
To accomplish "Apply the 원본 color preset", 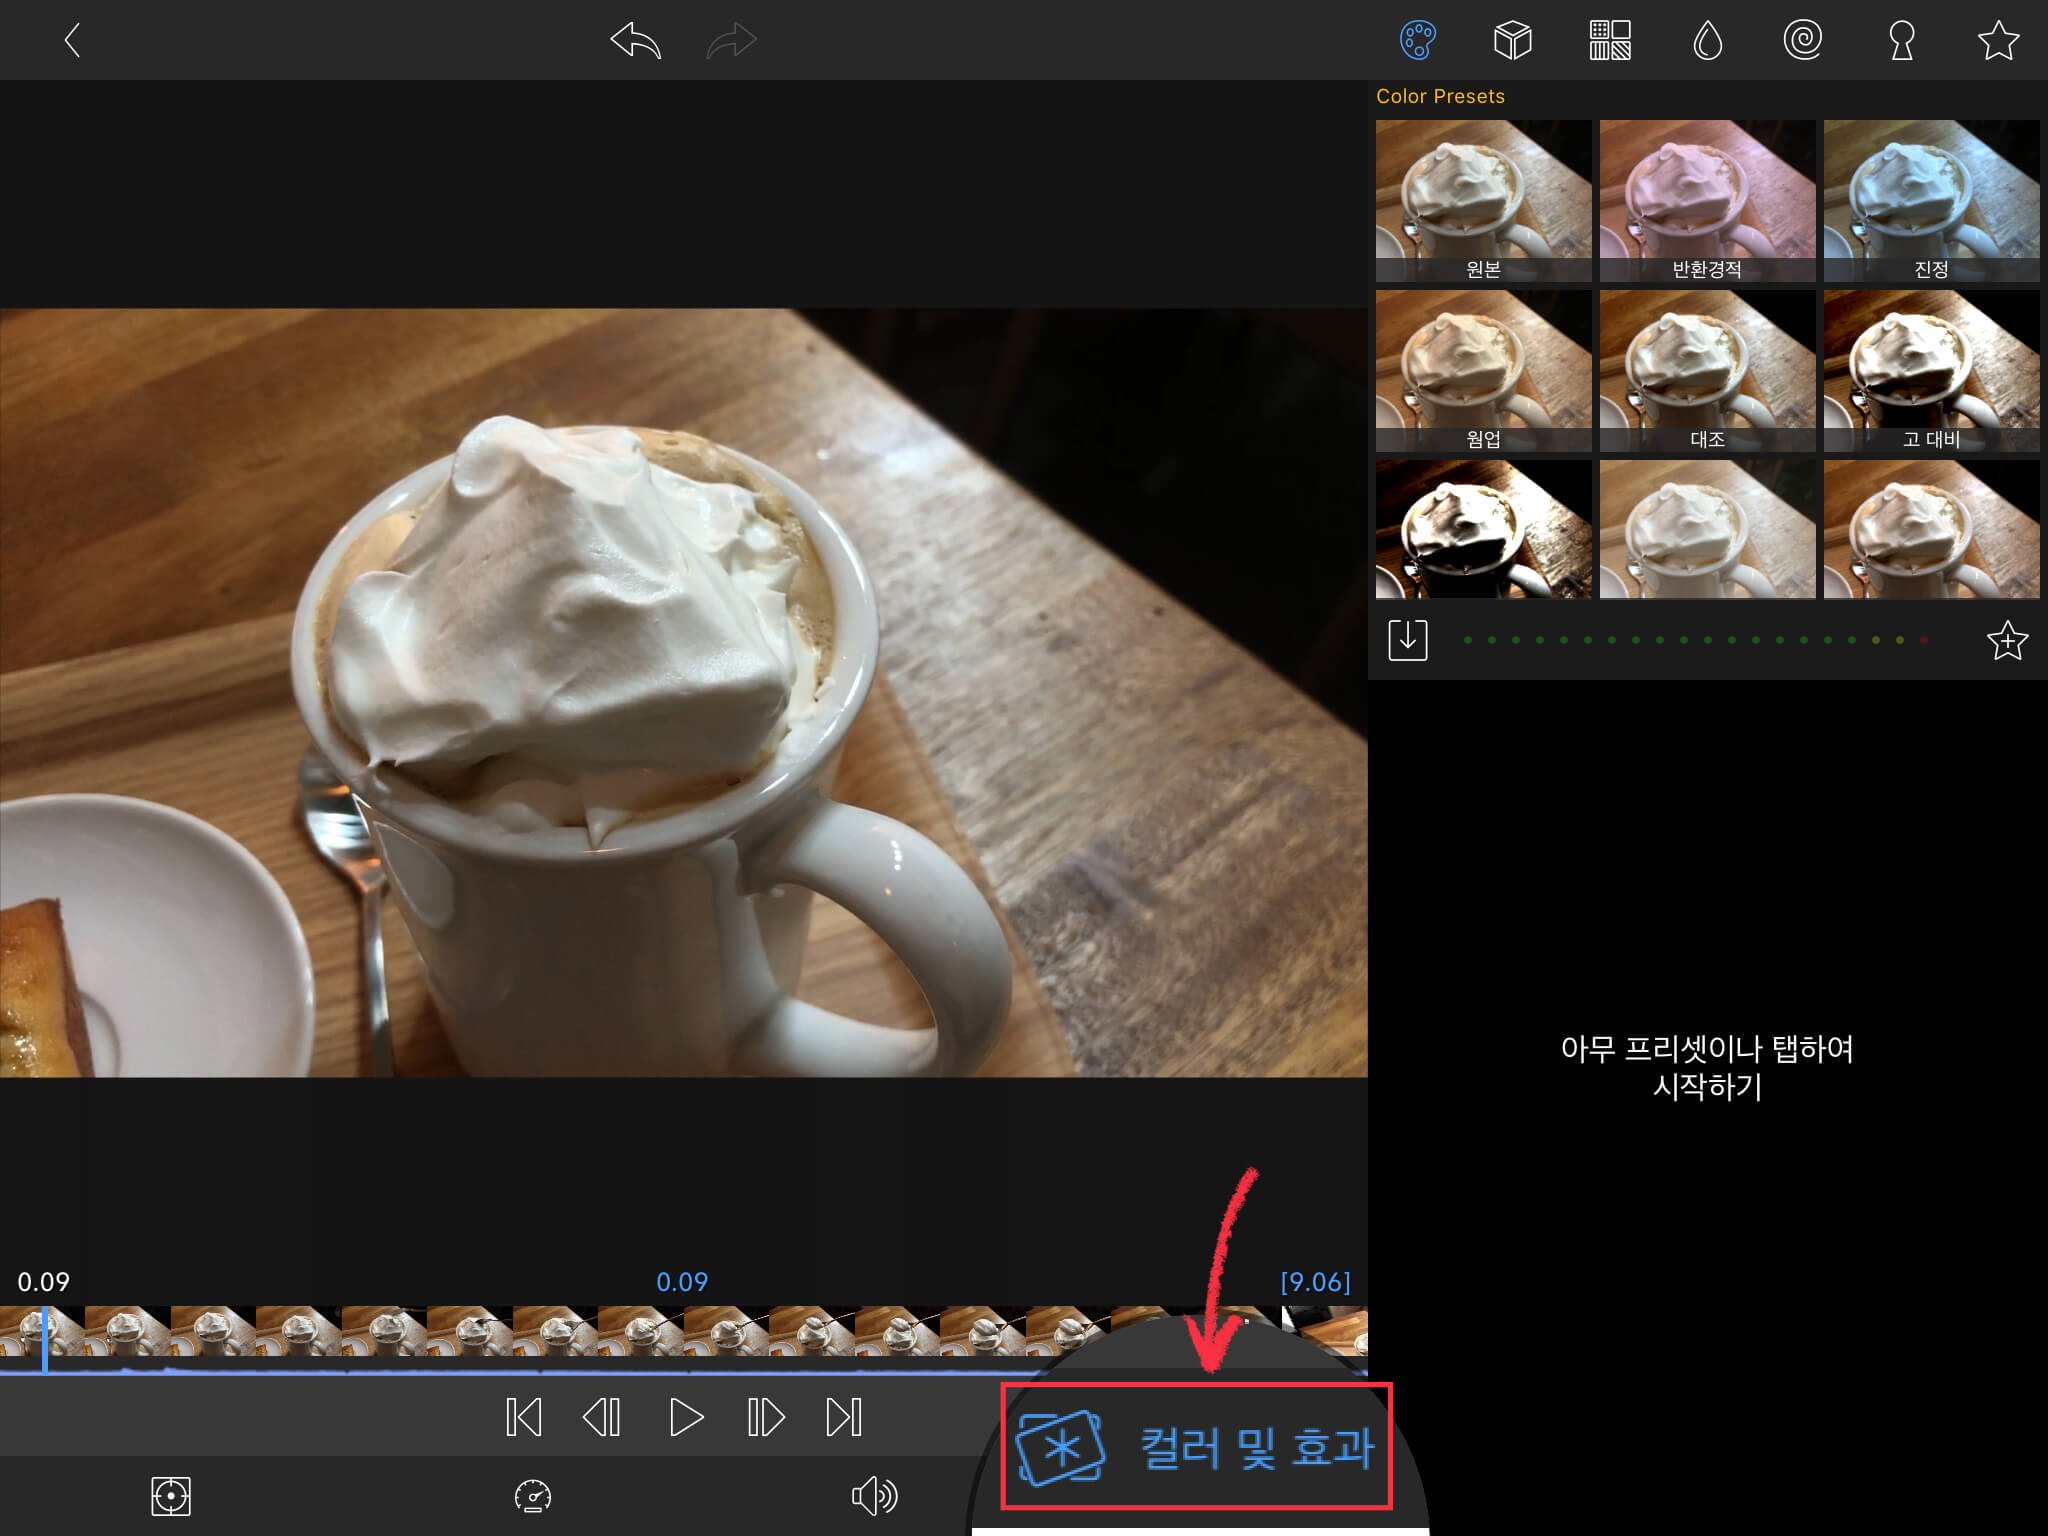I will click(1483, 200).
